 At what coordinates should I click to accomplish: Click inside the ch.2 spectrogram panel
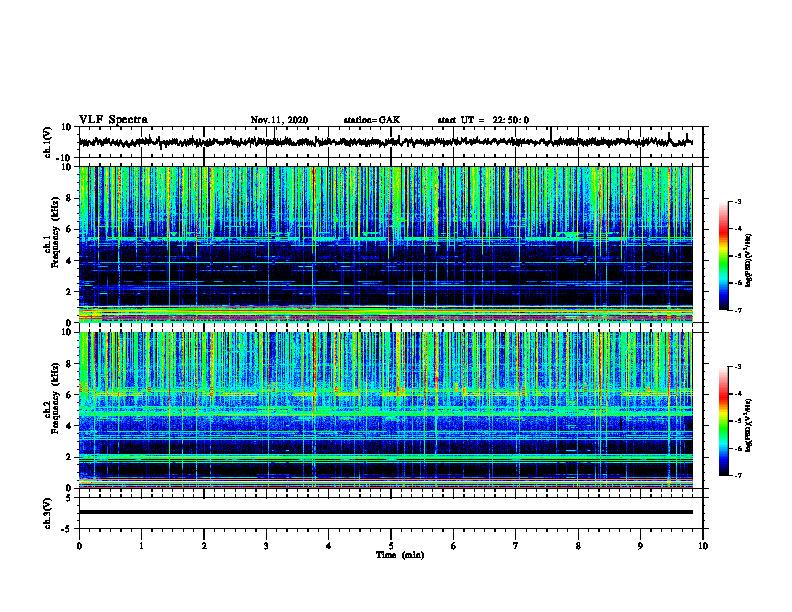point(385,410)
